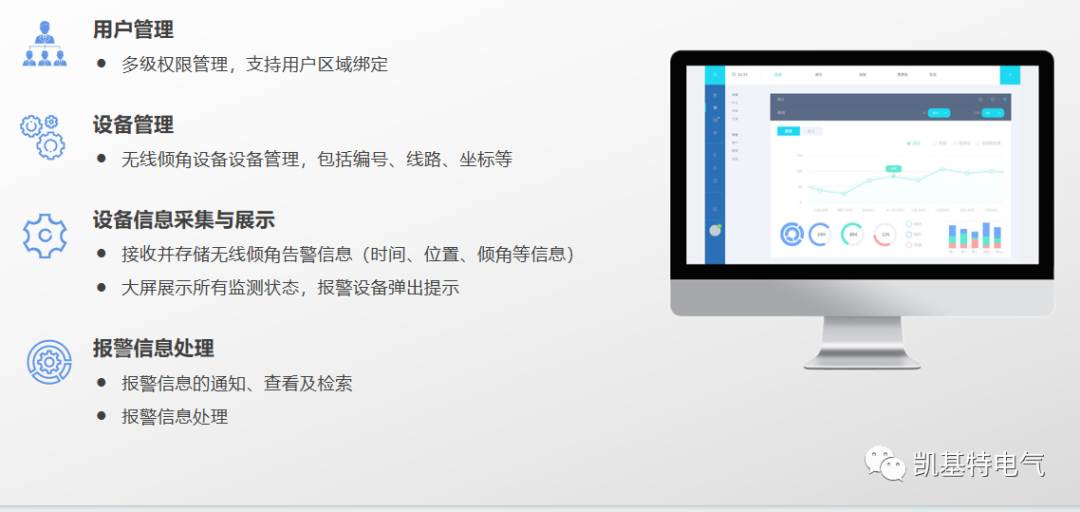Screen dimensions: 1080x512
Task: Click the plus button at dashboard top-right
Action: click(1010, 75)
